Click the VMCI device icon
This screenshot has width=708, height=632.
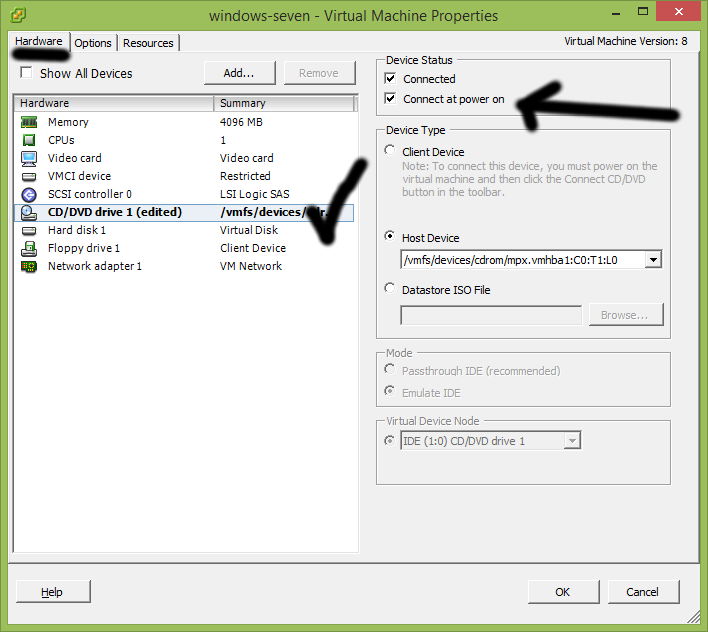29,177
